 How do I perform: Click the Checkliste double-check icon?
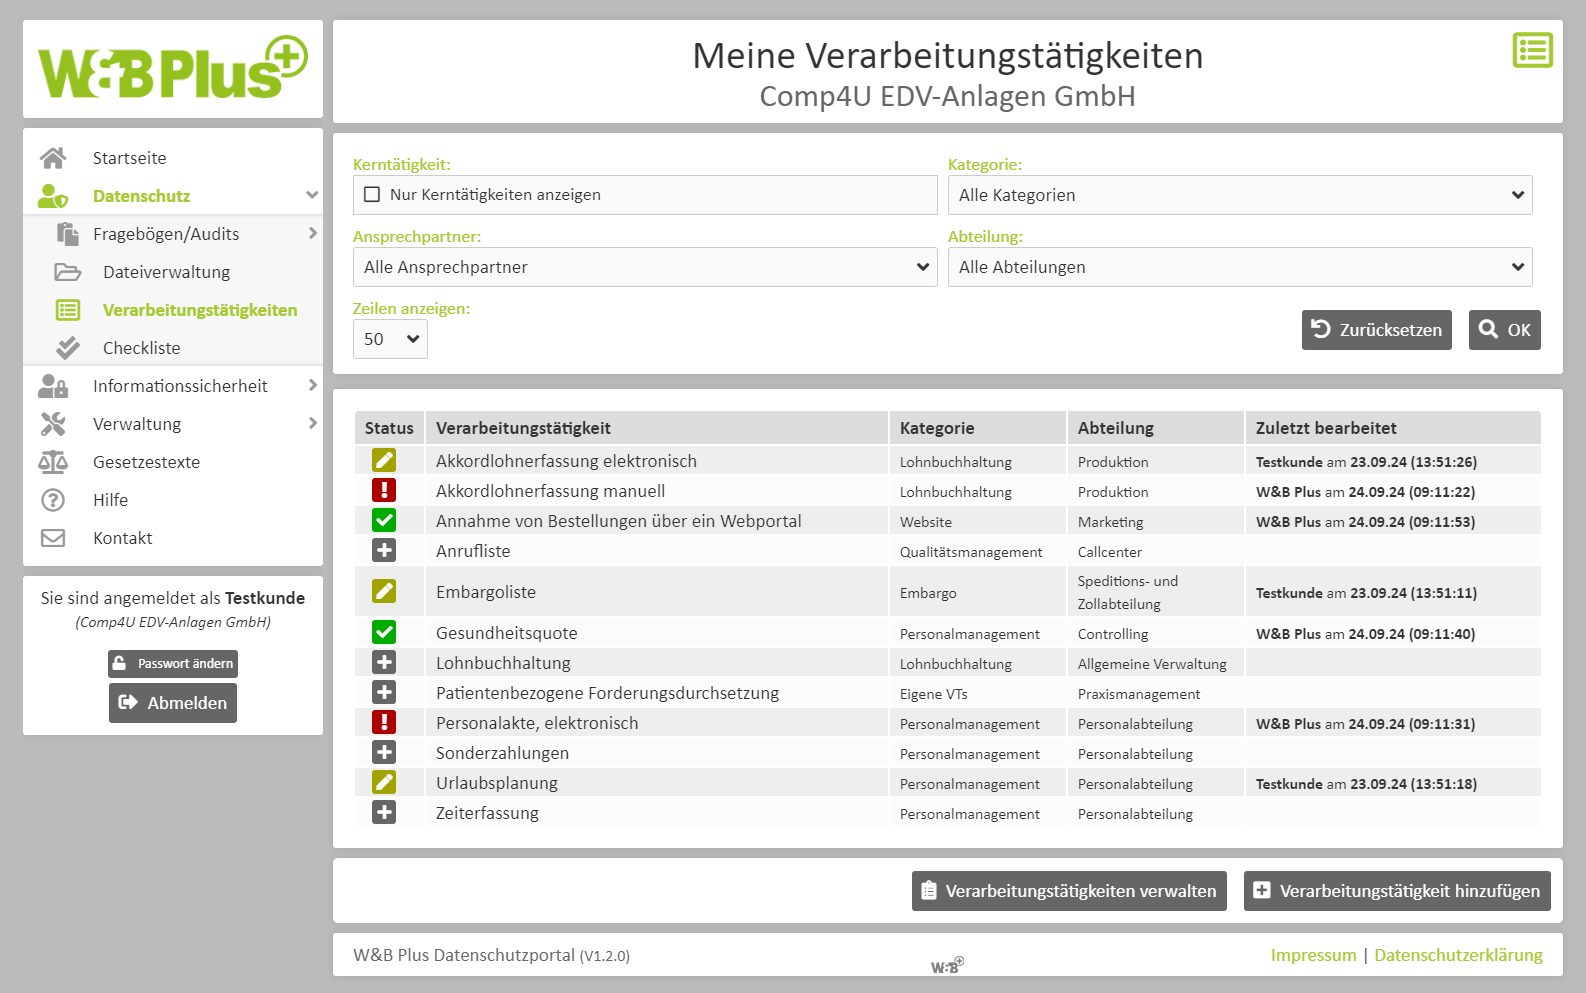coord(68,348)
